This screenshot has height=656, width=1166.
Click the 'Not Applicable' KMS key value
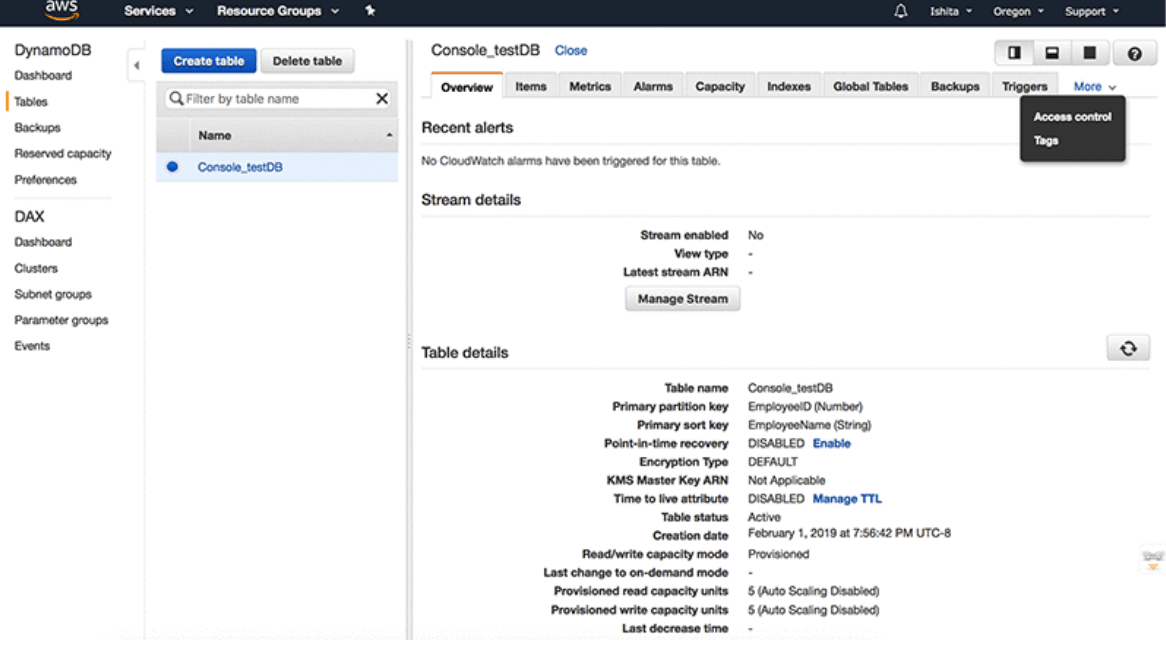coord(786,480)
